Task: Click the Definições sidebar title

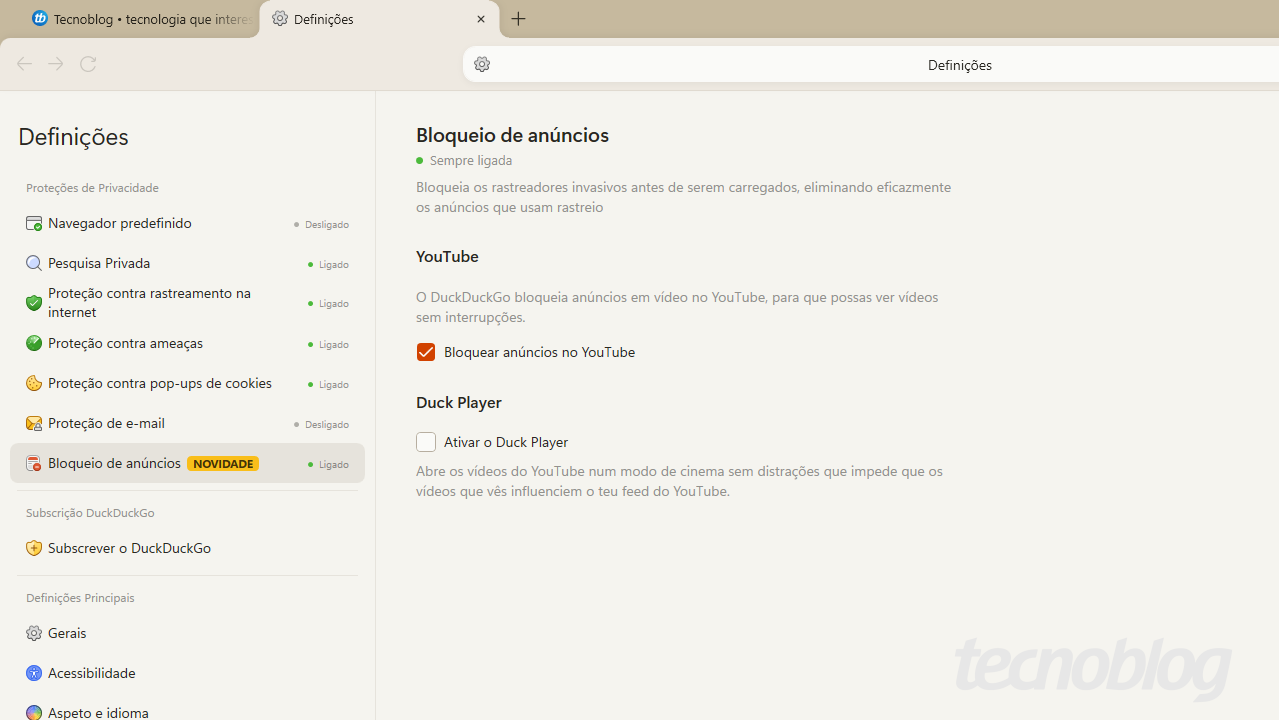Action: pos(73,137)
